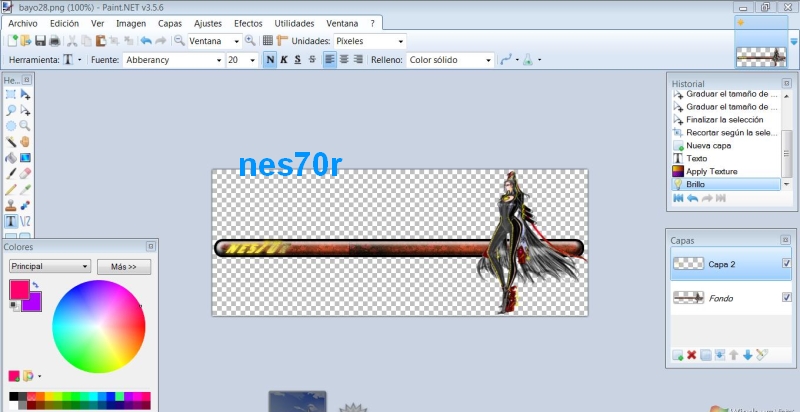
Task: Select the Rectangle Select tool
Action: 11,94
